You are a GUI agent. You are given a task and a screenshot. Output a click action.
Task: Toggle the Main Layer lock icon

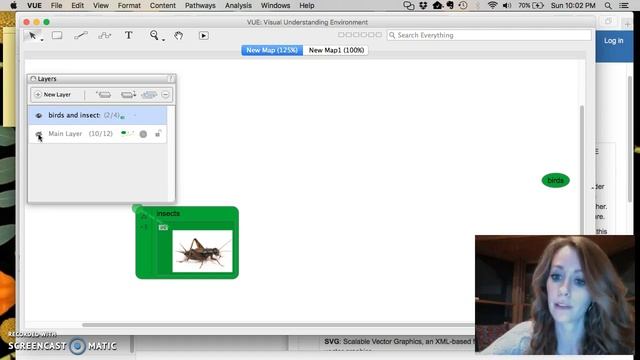pos(158,133)
